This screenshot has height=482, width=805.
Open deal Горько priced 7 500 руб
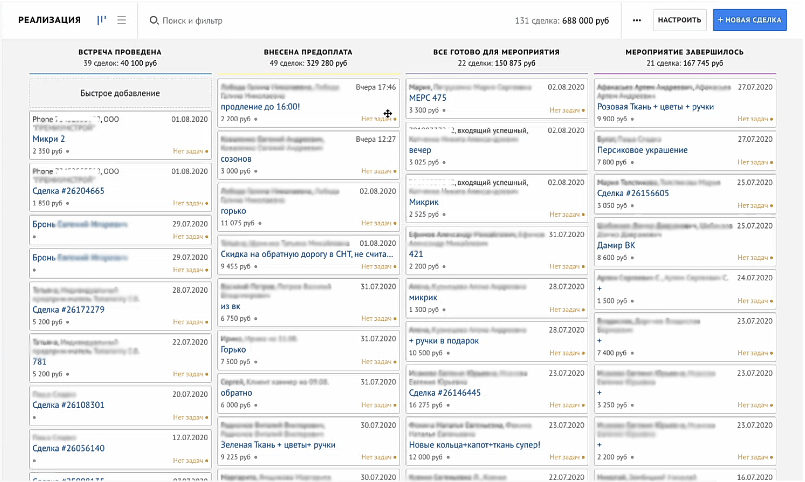coord(234,350)
